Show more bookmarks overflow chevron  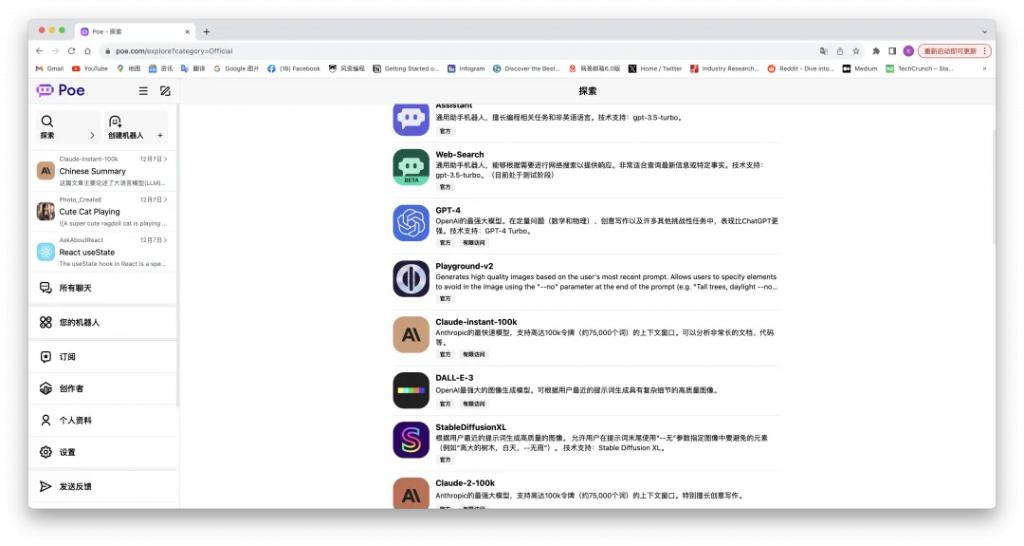click(x=984, y=69)
